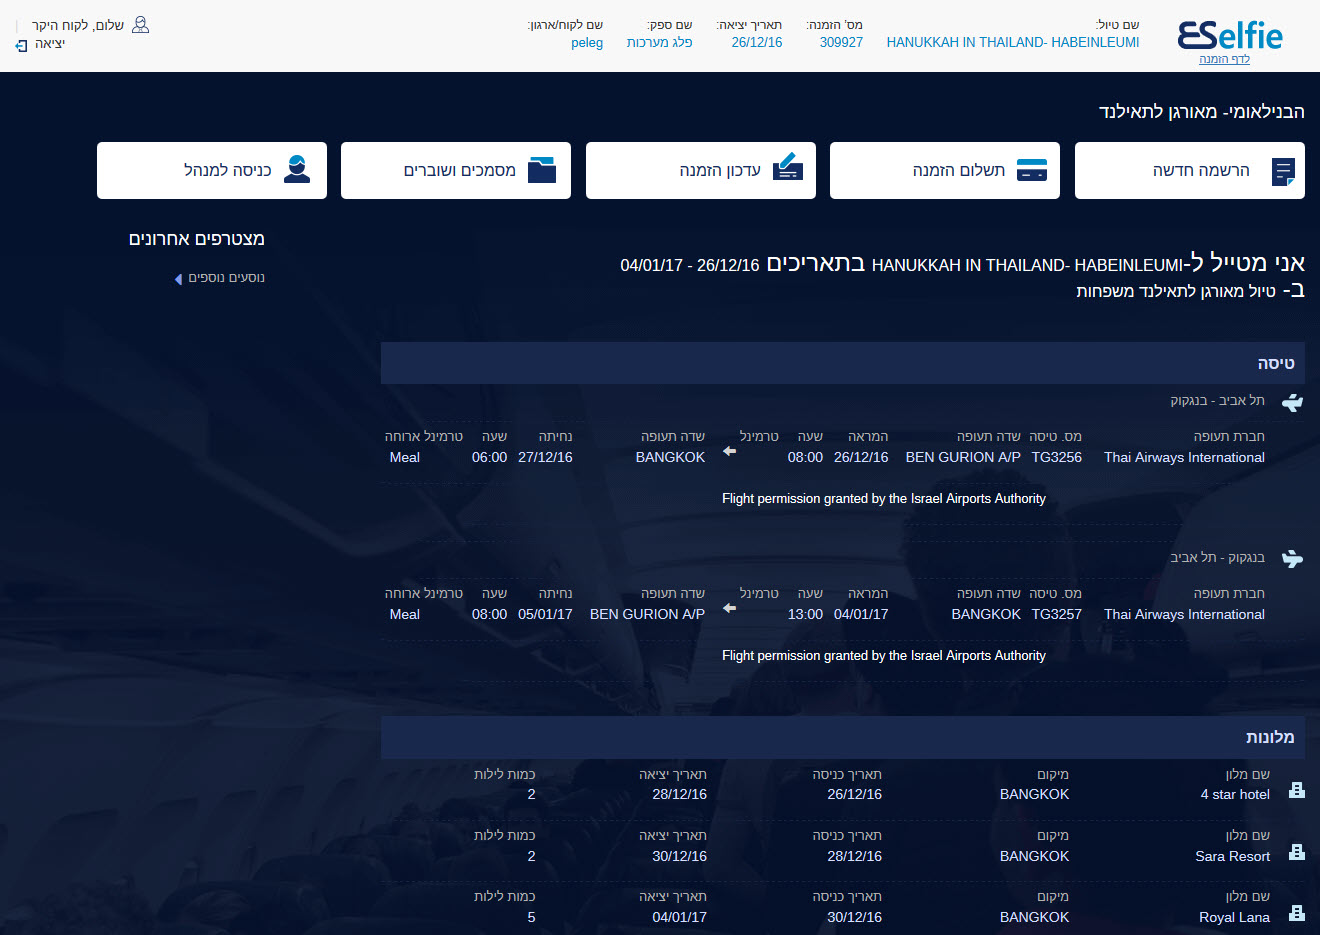Image resolution: width=1321 pixels, height=935 pixels.
Task: Open the לדף הזמנה link under logo
Action: click(x=1224, y=60)
